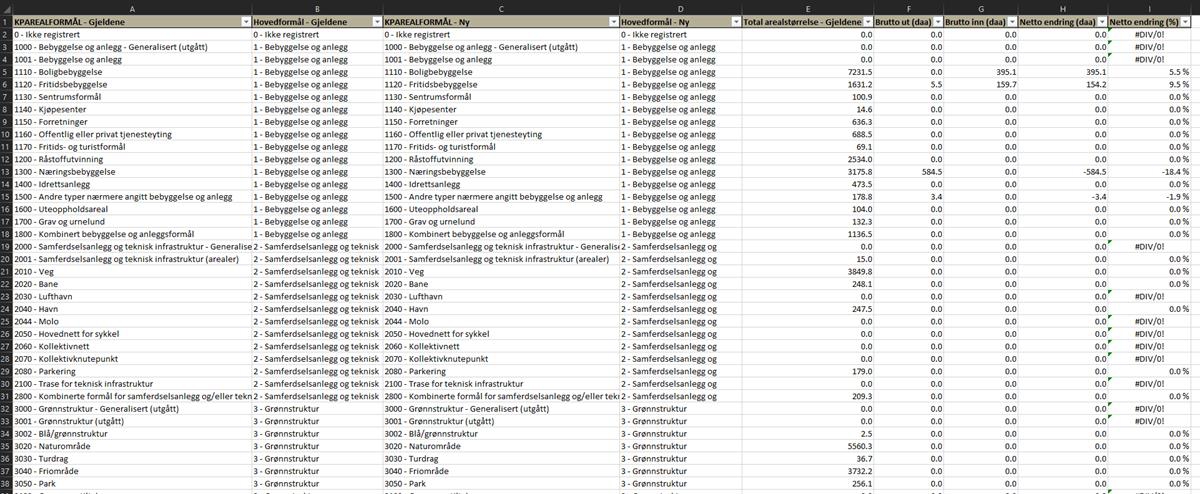This screenshot has height=494, width=1200.
Task: Select row 13 header
Action: (x=6, y=172)
